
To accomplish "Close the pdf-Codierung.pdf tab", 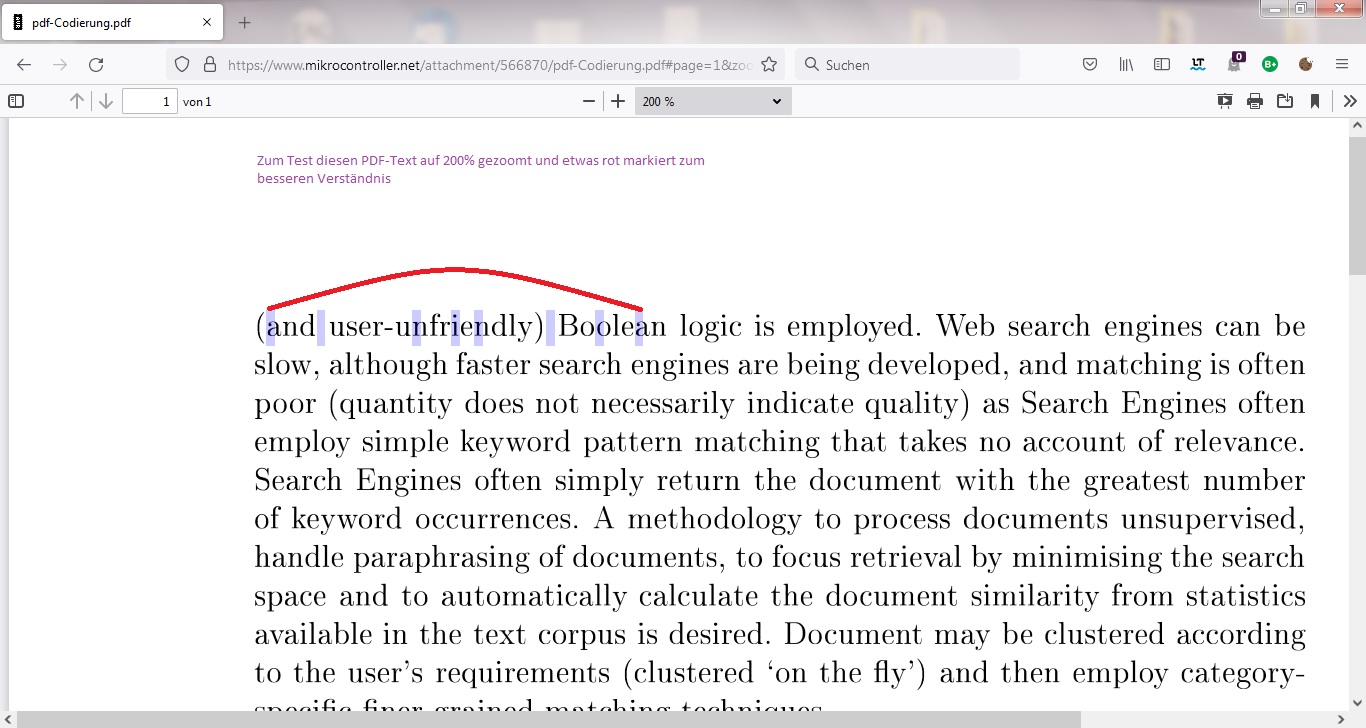I will [206, 22].
